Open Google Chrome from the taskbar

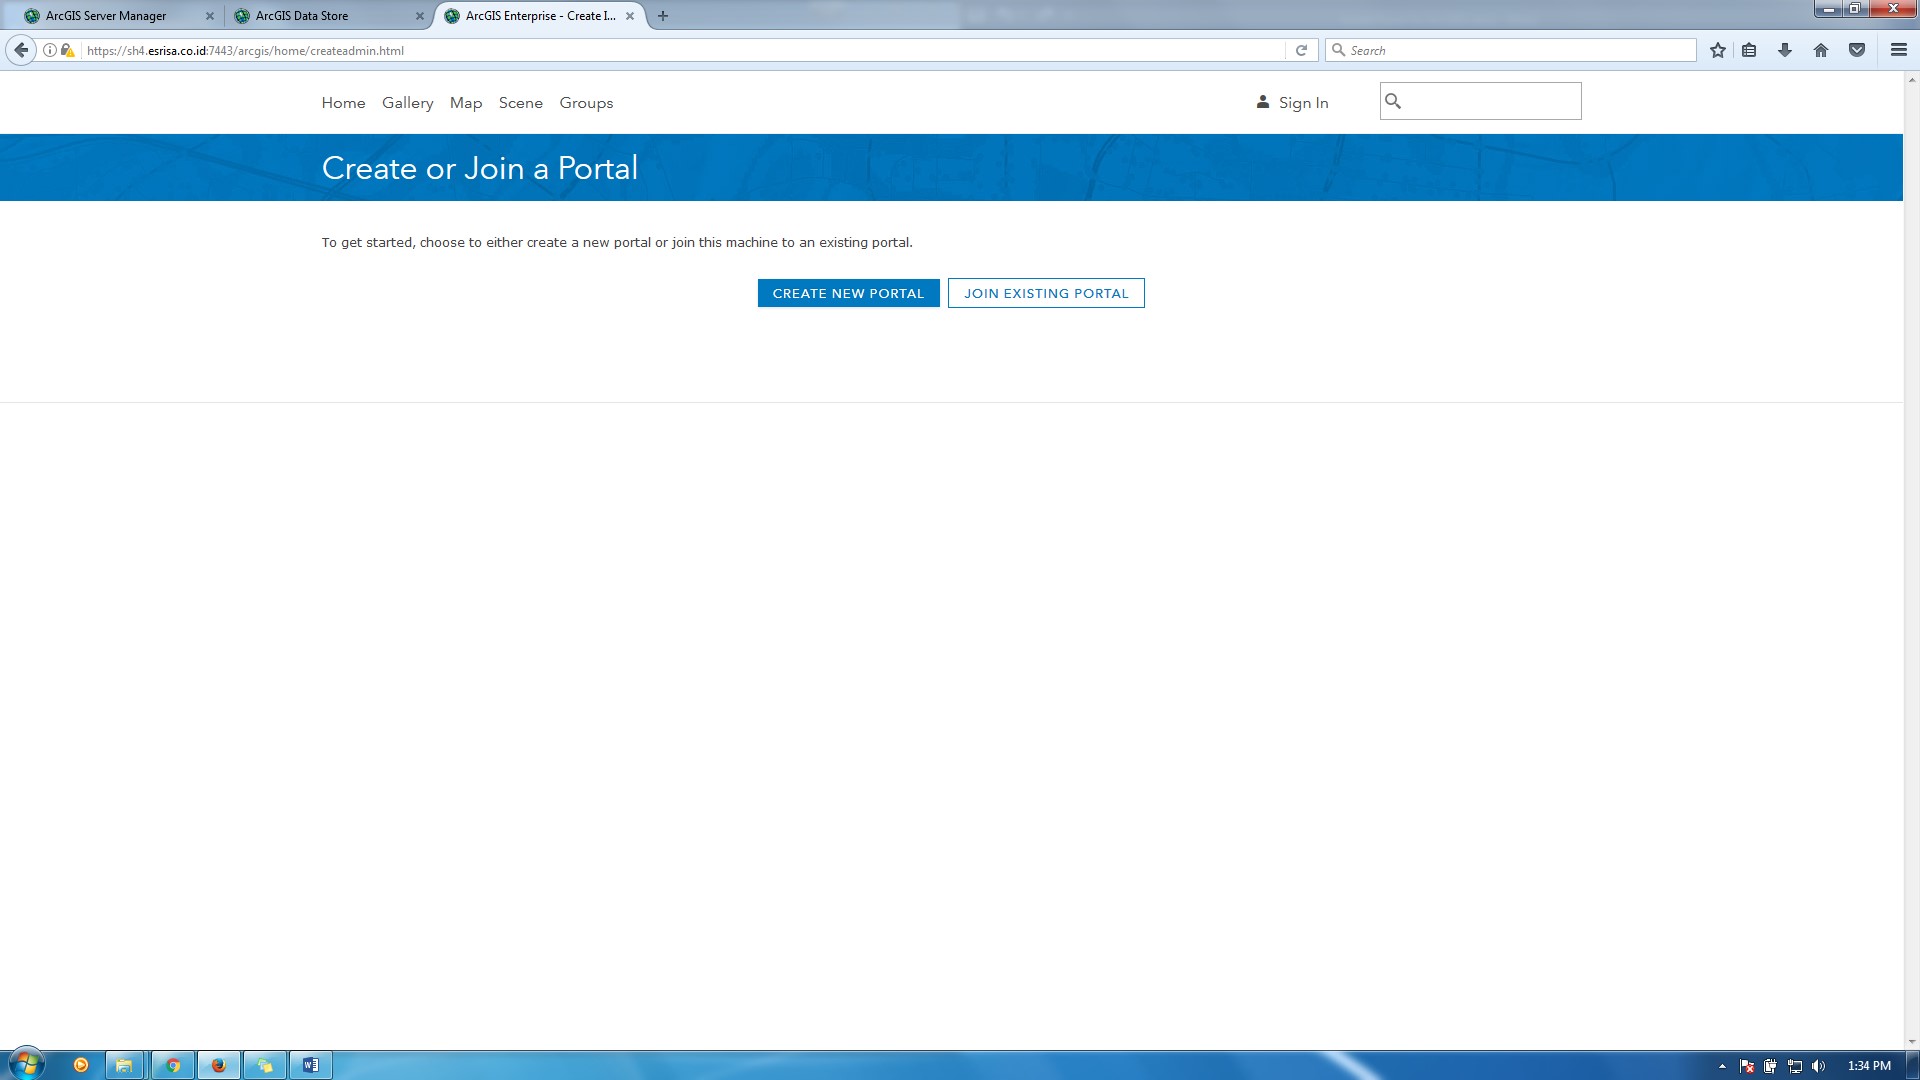point(172,1065)
